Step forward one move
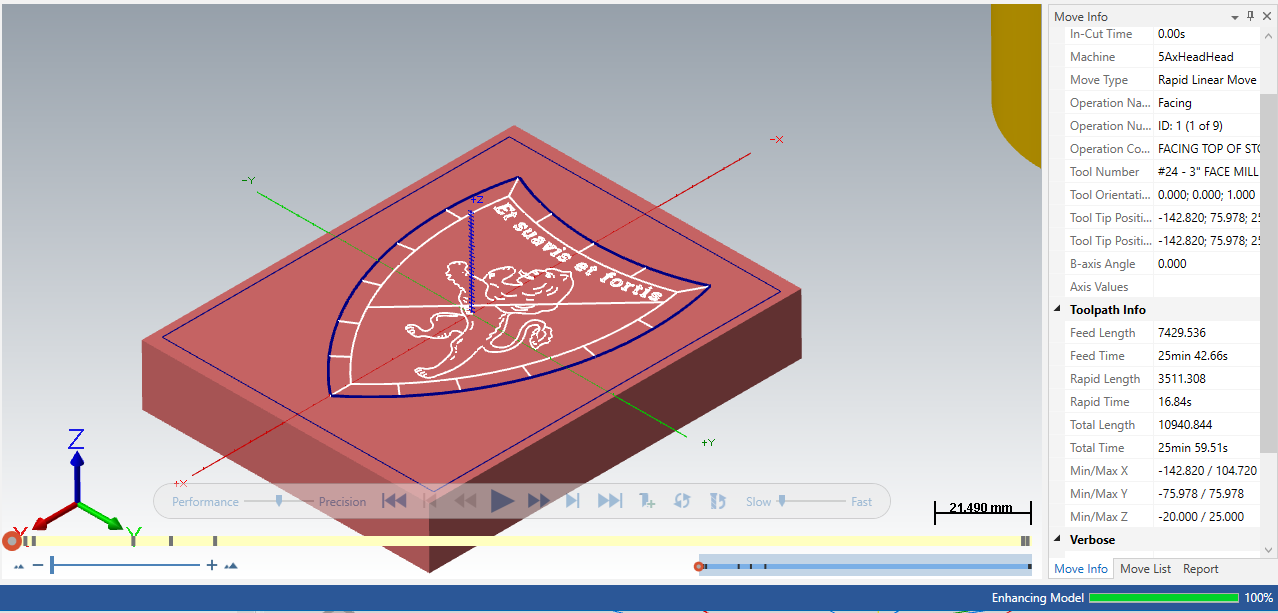Viewport: 1278px width, 613px height. [573, 501]
